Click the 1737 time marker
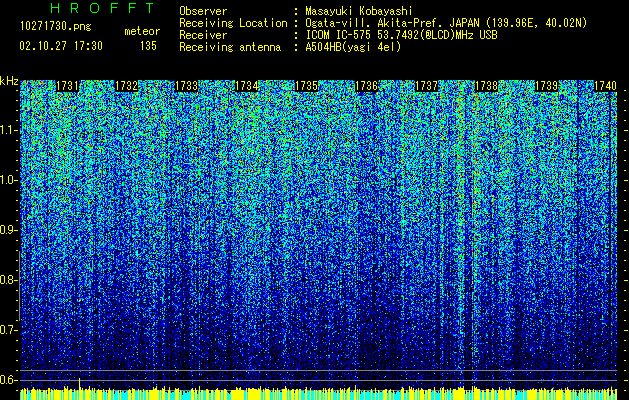Image resolution: width=629 pixels, height=400 pixels. [426, 86]
